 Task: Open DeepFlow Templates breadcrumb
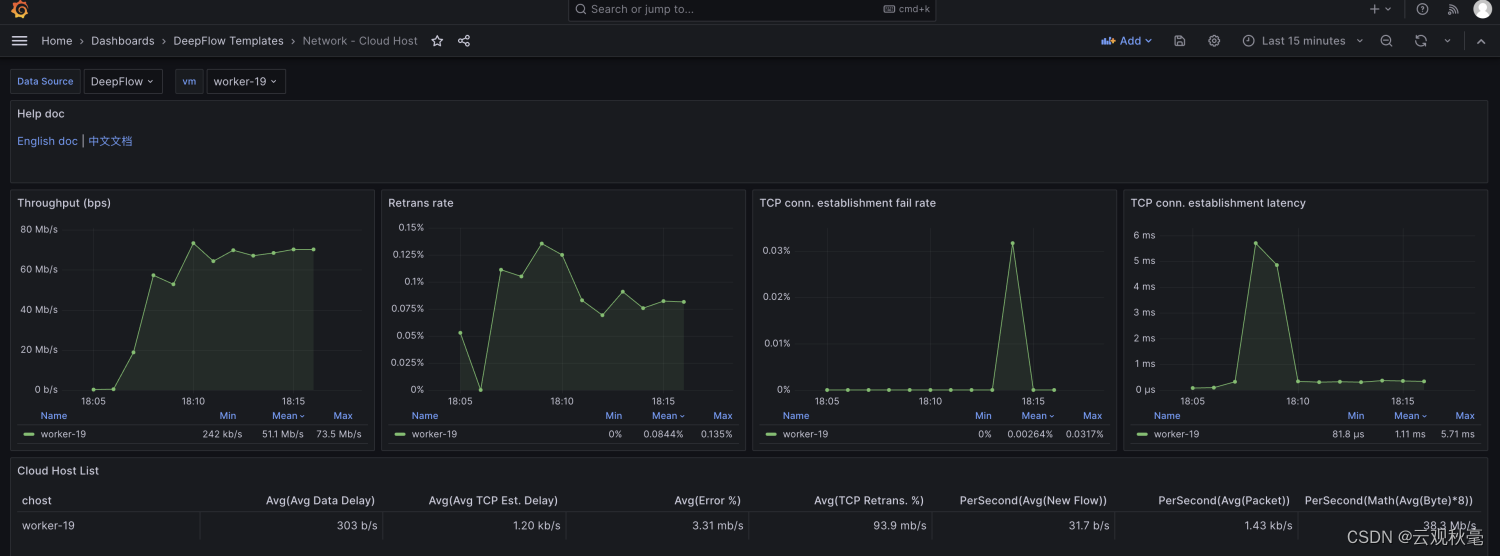point(228,41)
